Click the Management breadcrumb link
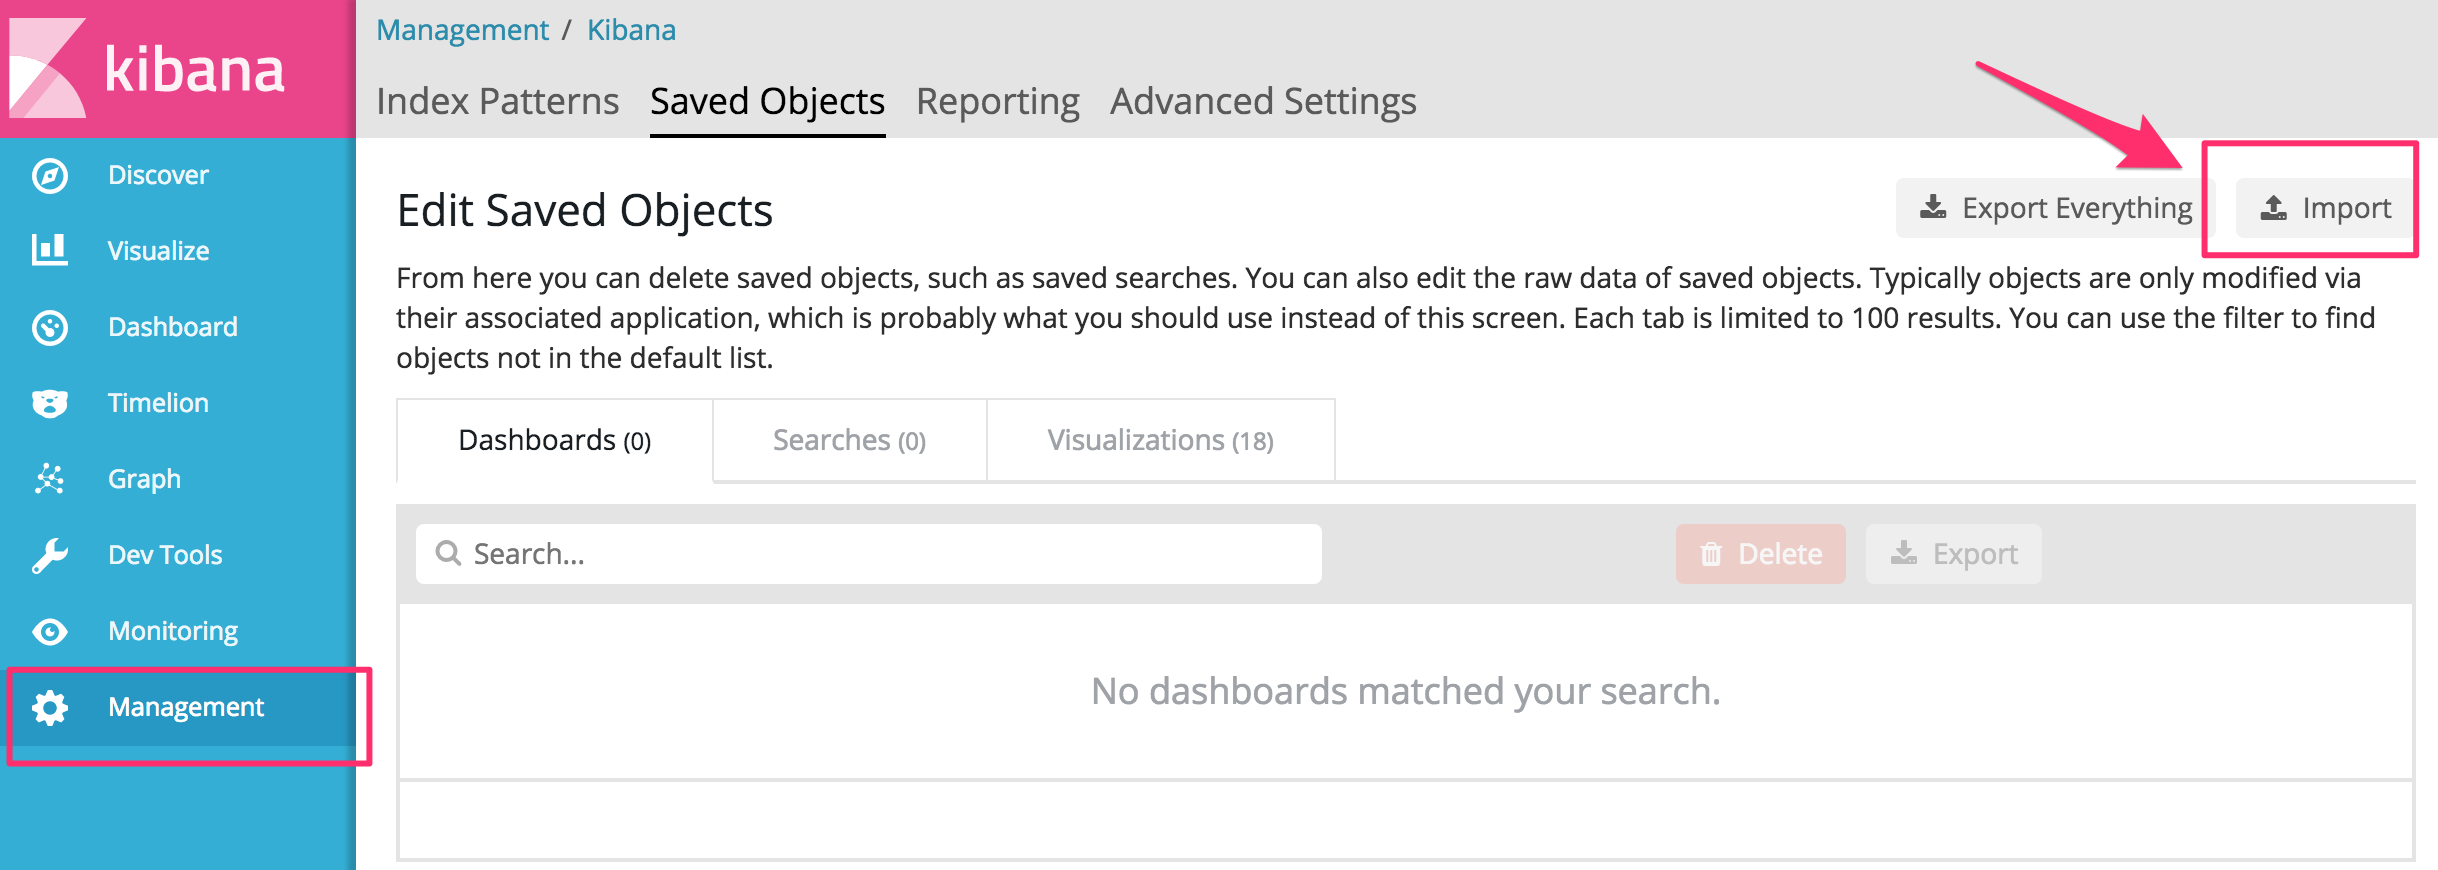Screen dimensions: 2438x870 (x=462, y=30)
